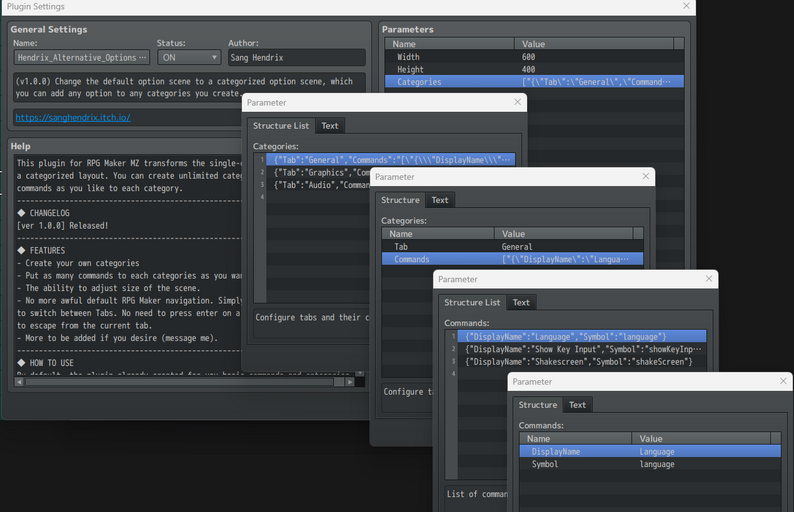Open the plugin Name browse ellipsis button
Viewport: 794px width, 512px height.
coord(143,57)
